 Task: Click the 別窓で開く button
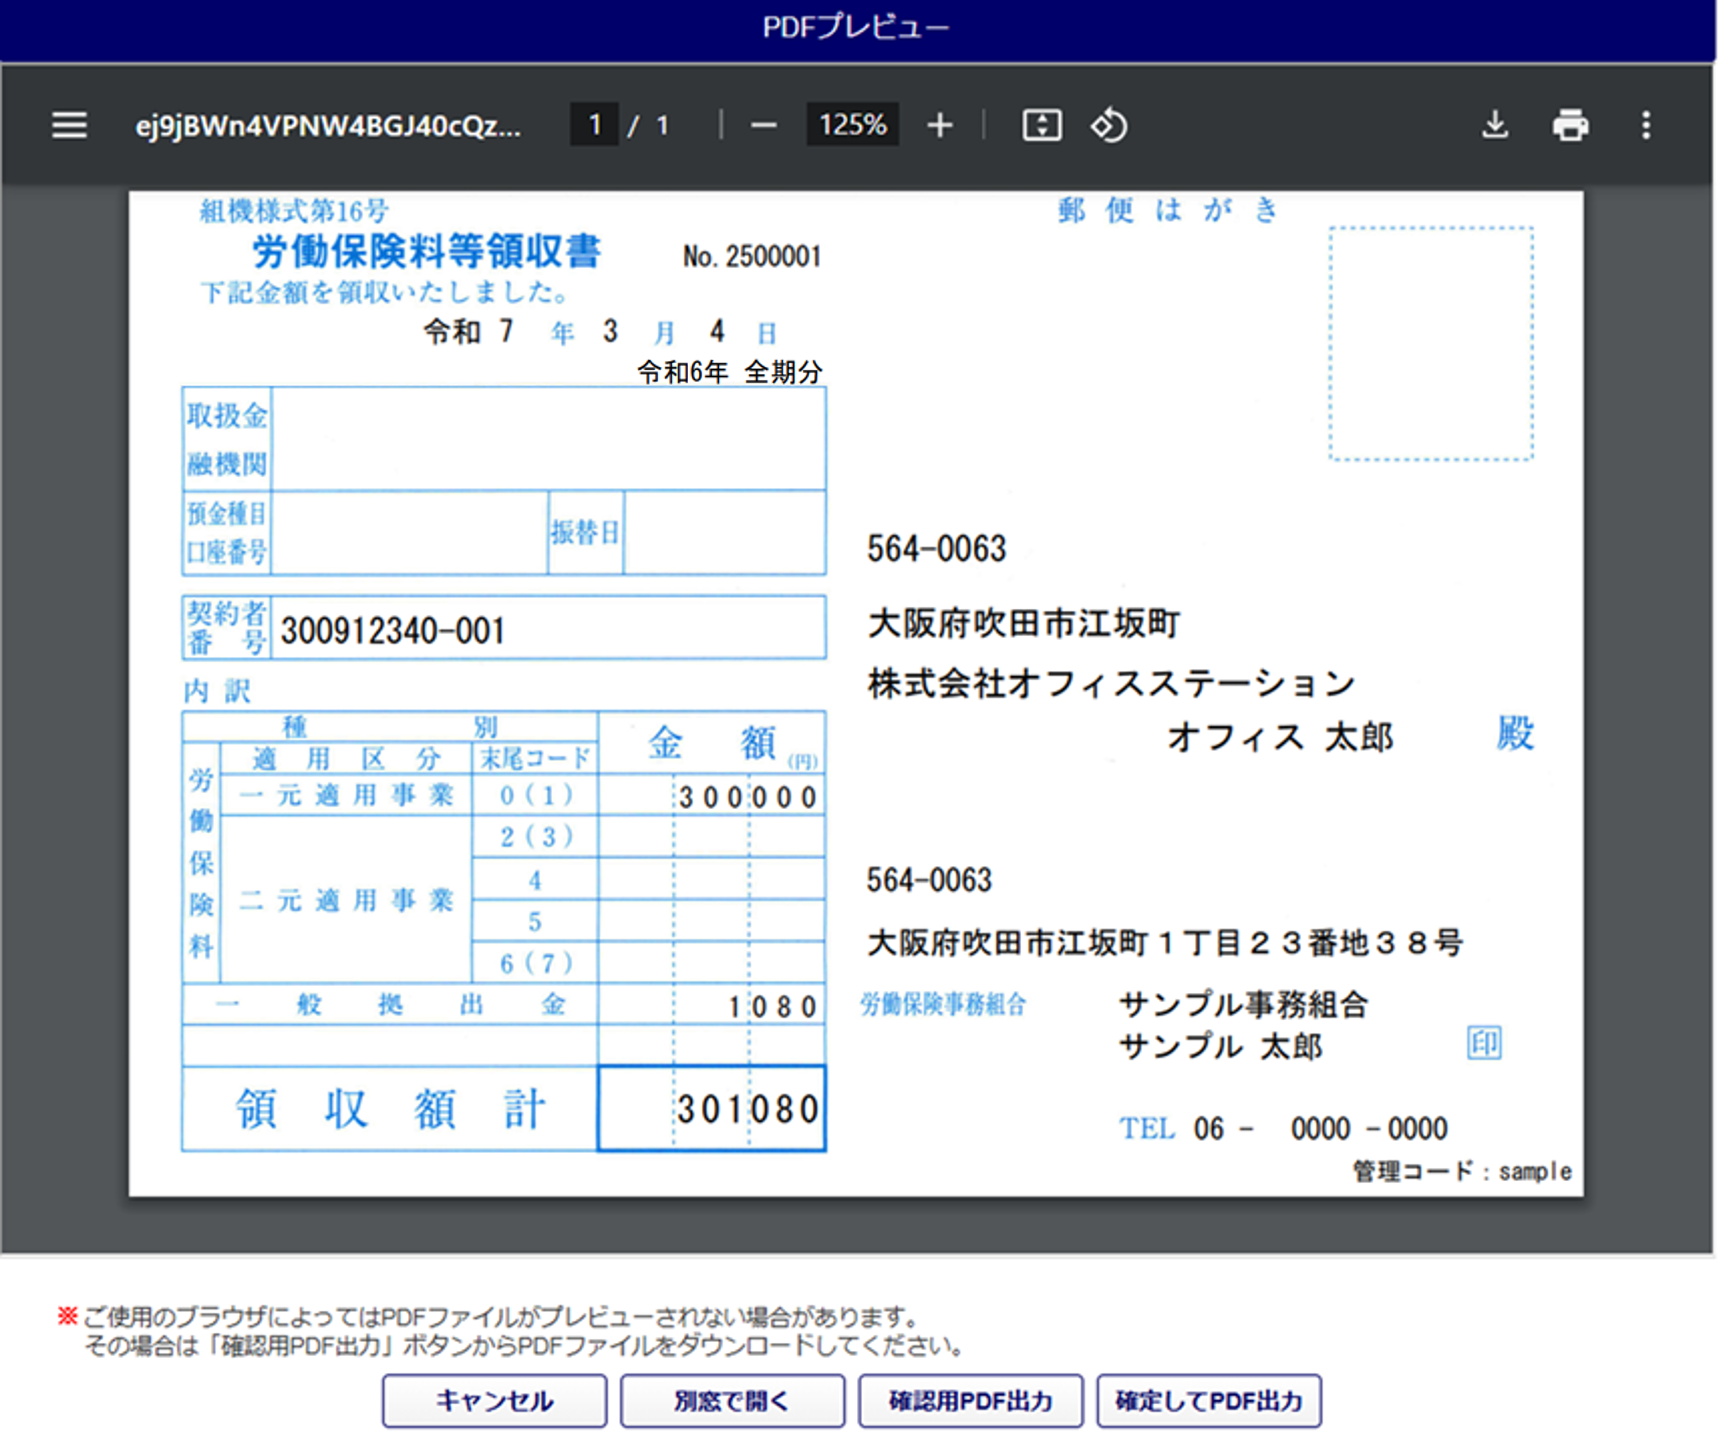click(732, 1401)
